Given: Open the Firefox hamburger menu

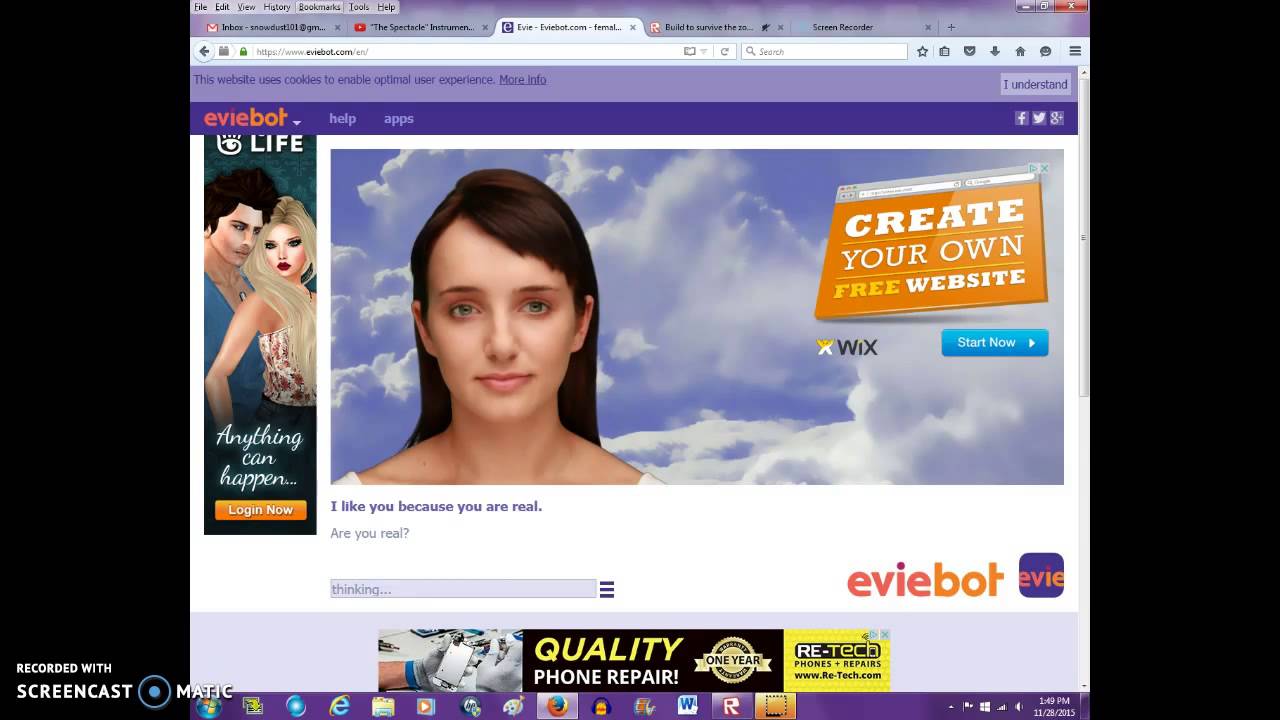Looking at the screenshot, I should click(x=1075, y=51).
